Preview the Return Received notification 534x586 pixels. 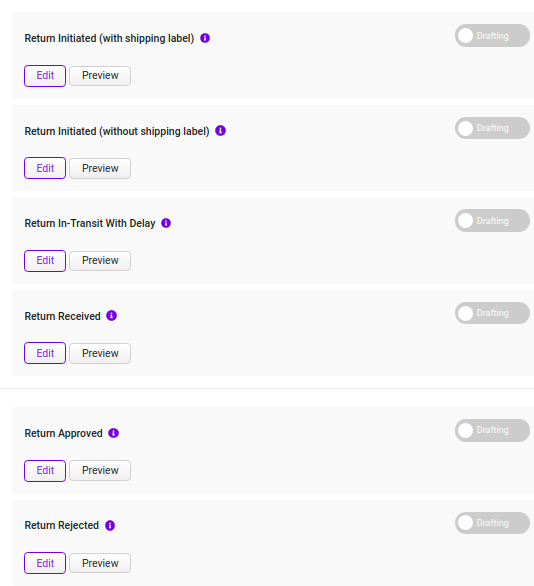coord(100,354)
